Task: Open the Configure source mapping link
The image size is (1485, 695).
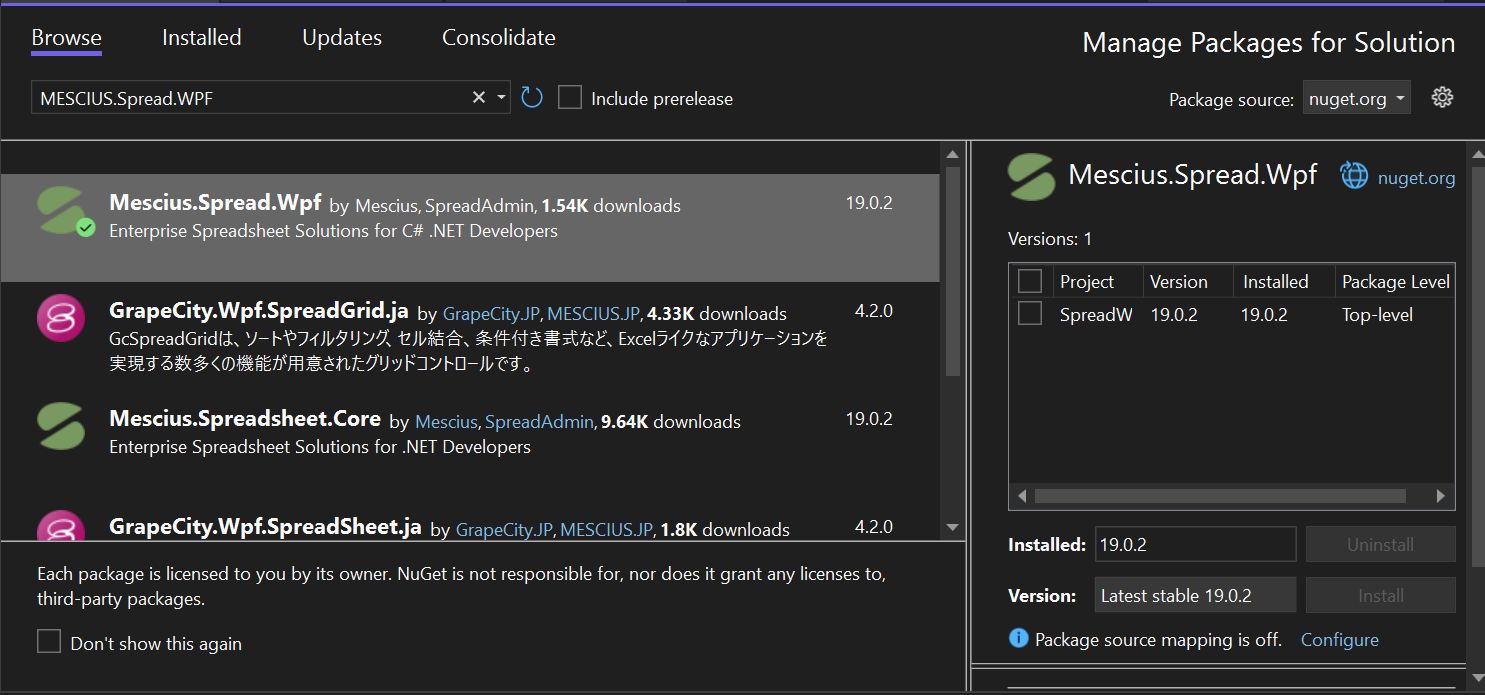Action: tap(1339, 640)
